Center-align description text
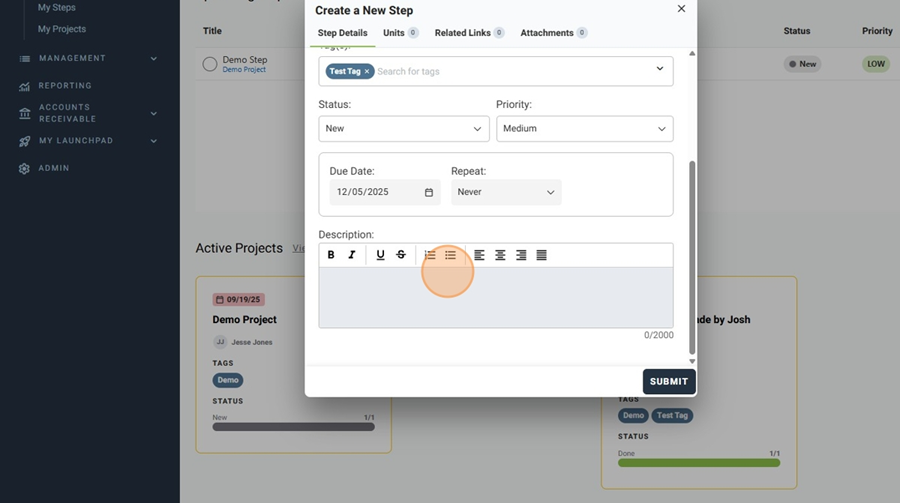The width and height of the screenshot is (900, 503). point(500,255)
